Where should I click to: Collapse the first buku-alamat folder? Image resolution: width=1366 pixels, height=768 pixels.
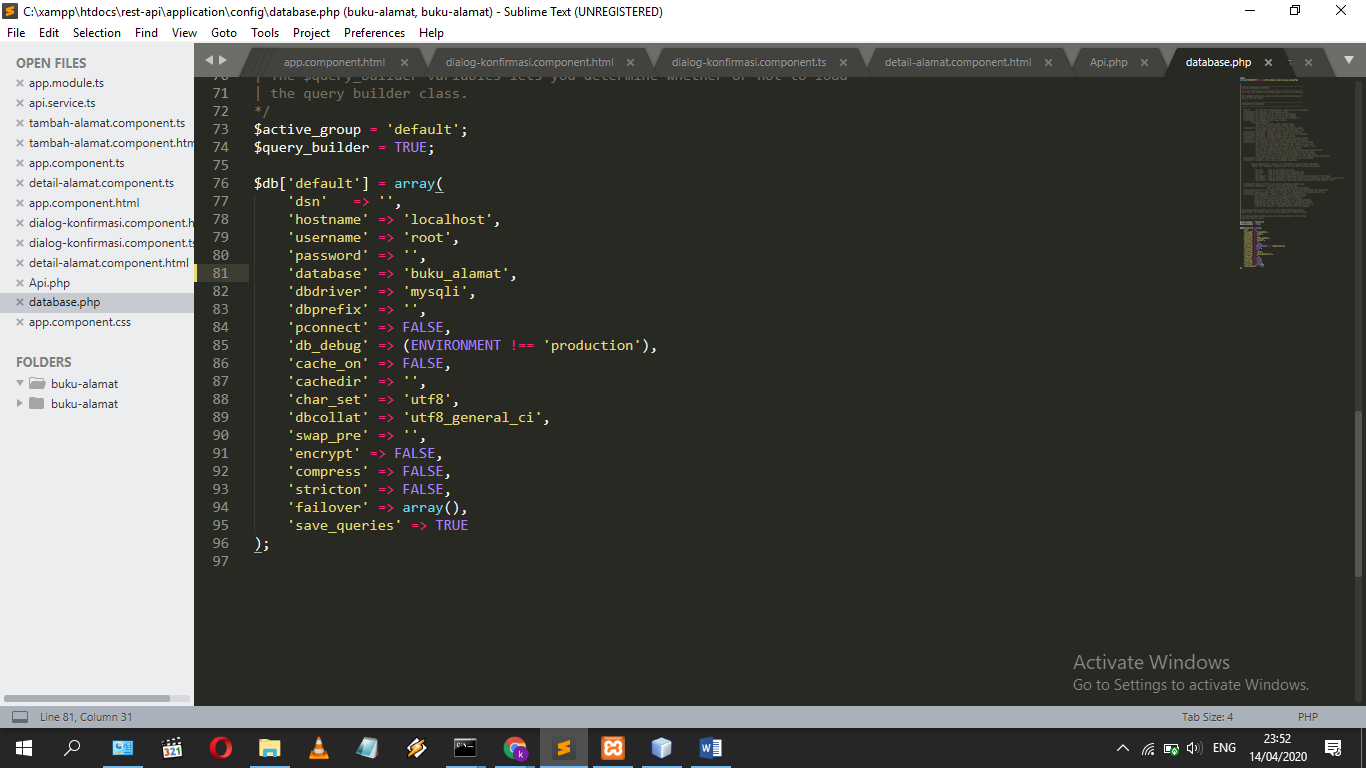pos(20,383)
